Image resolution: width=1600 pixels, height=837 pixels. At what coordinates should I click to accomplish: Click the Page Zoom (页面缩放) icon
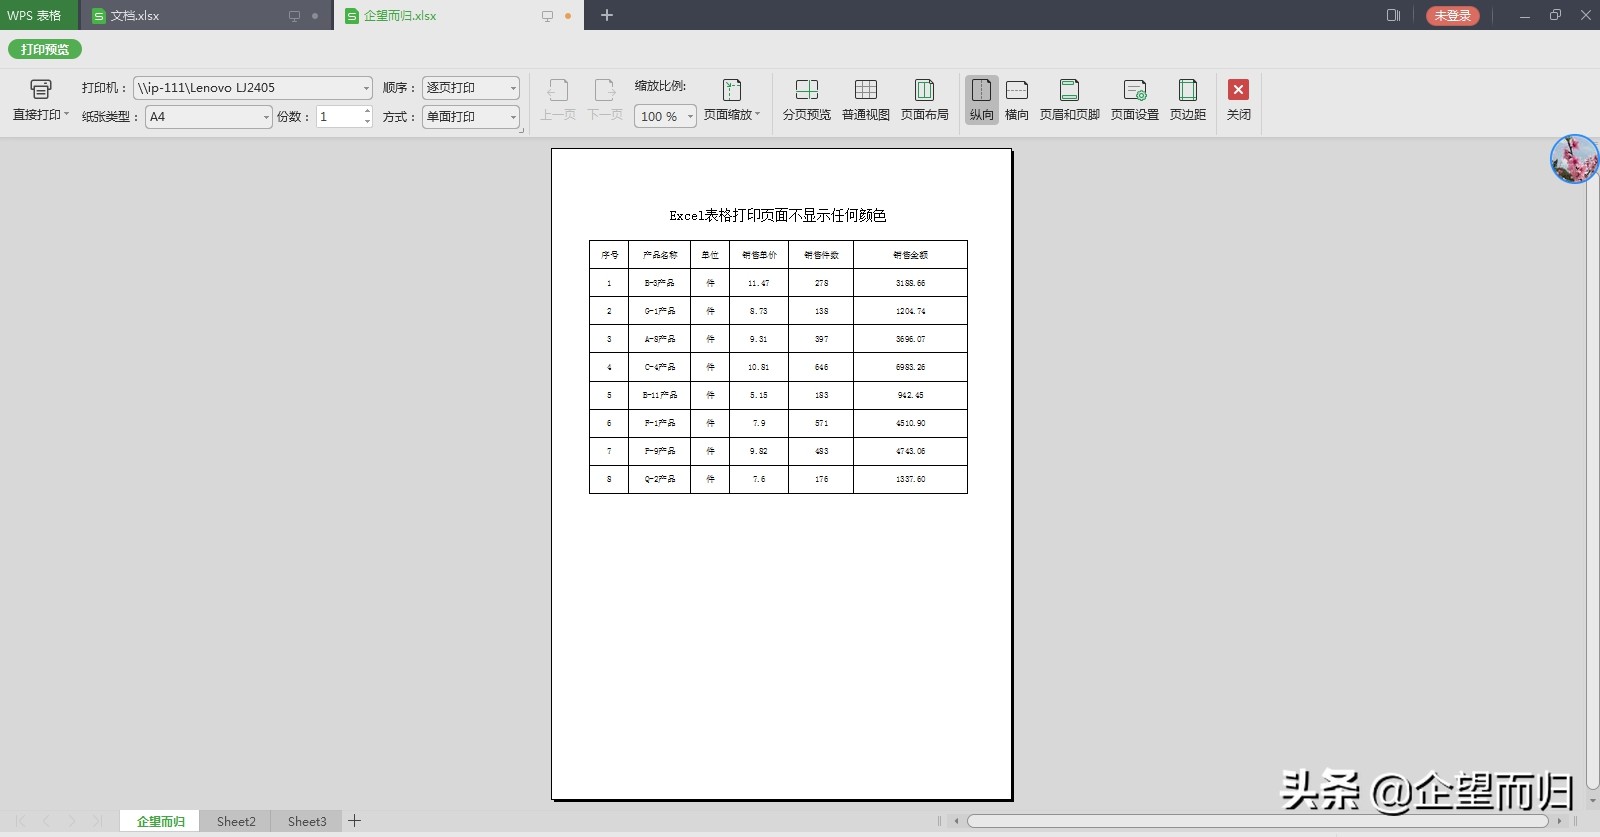pos(732,90)
